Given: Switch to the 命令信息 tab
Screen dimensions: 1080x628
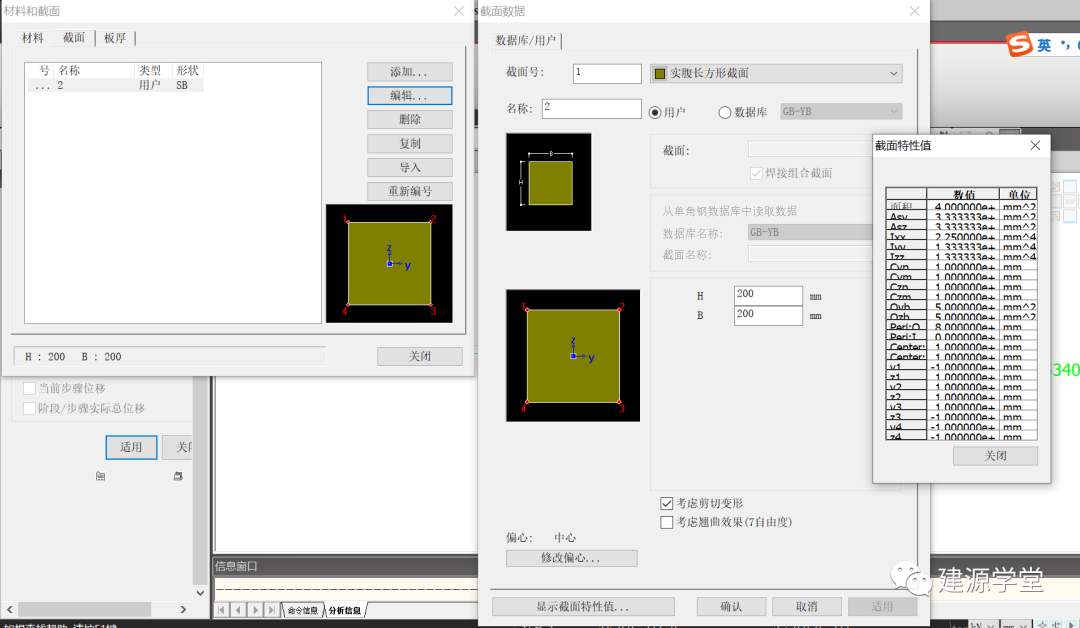Looking at the screenshot, I should 303,609.
